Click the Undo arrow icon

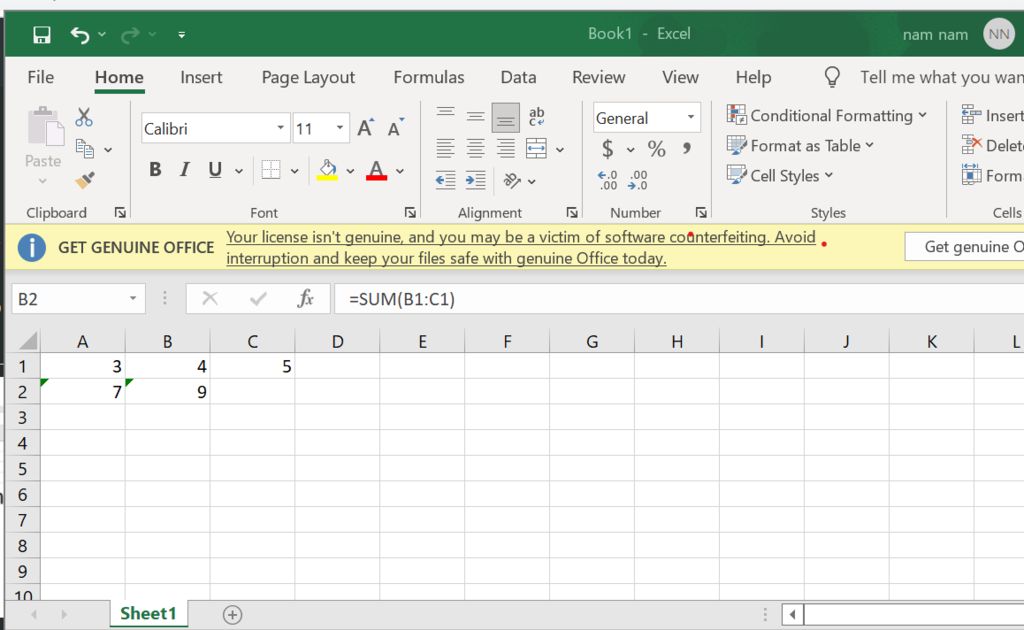80,35
